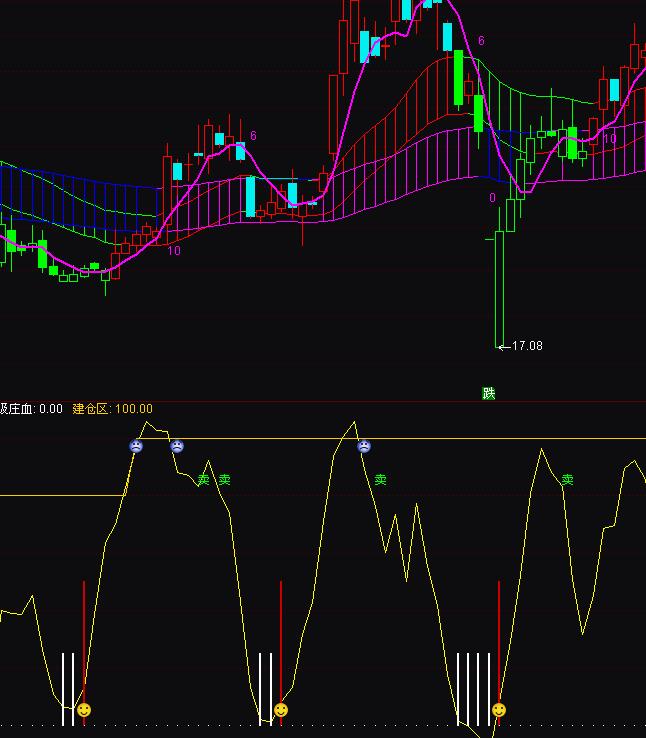Click the second 卖 sell signal from left
Viewport: 646px width, 738px height.
(x=225, y=480)
